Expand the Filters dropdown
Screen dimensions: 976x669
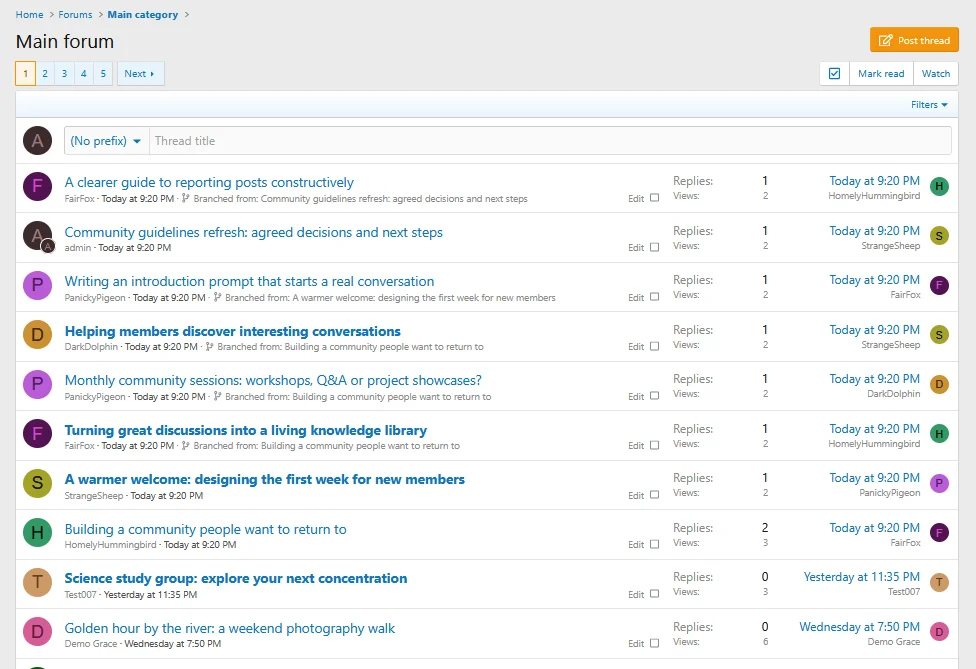pos(929,105)
